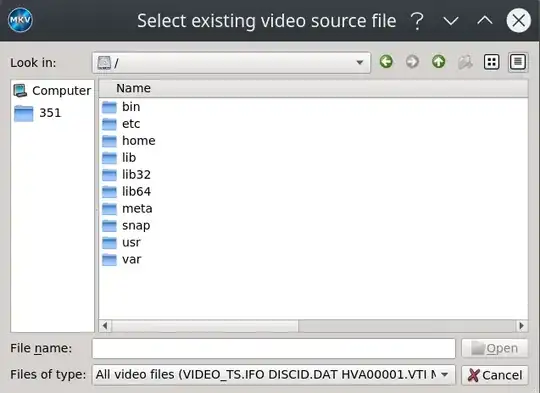
Task: Click the horizontal scrollbar right arrow
Action: click(521, 325)
